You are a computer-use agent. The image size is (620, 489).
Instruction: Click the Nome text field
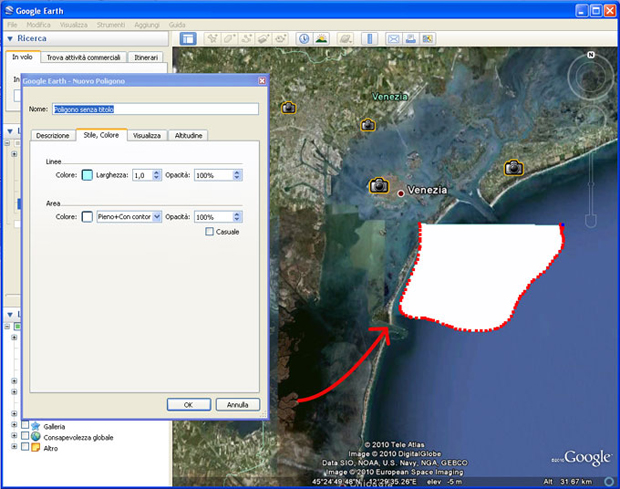tap(155, 109)
